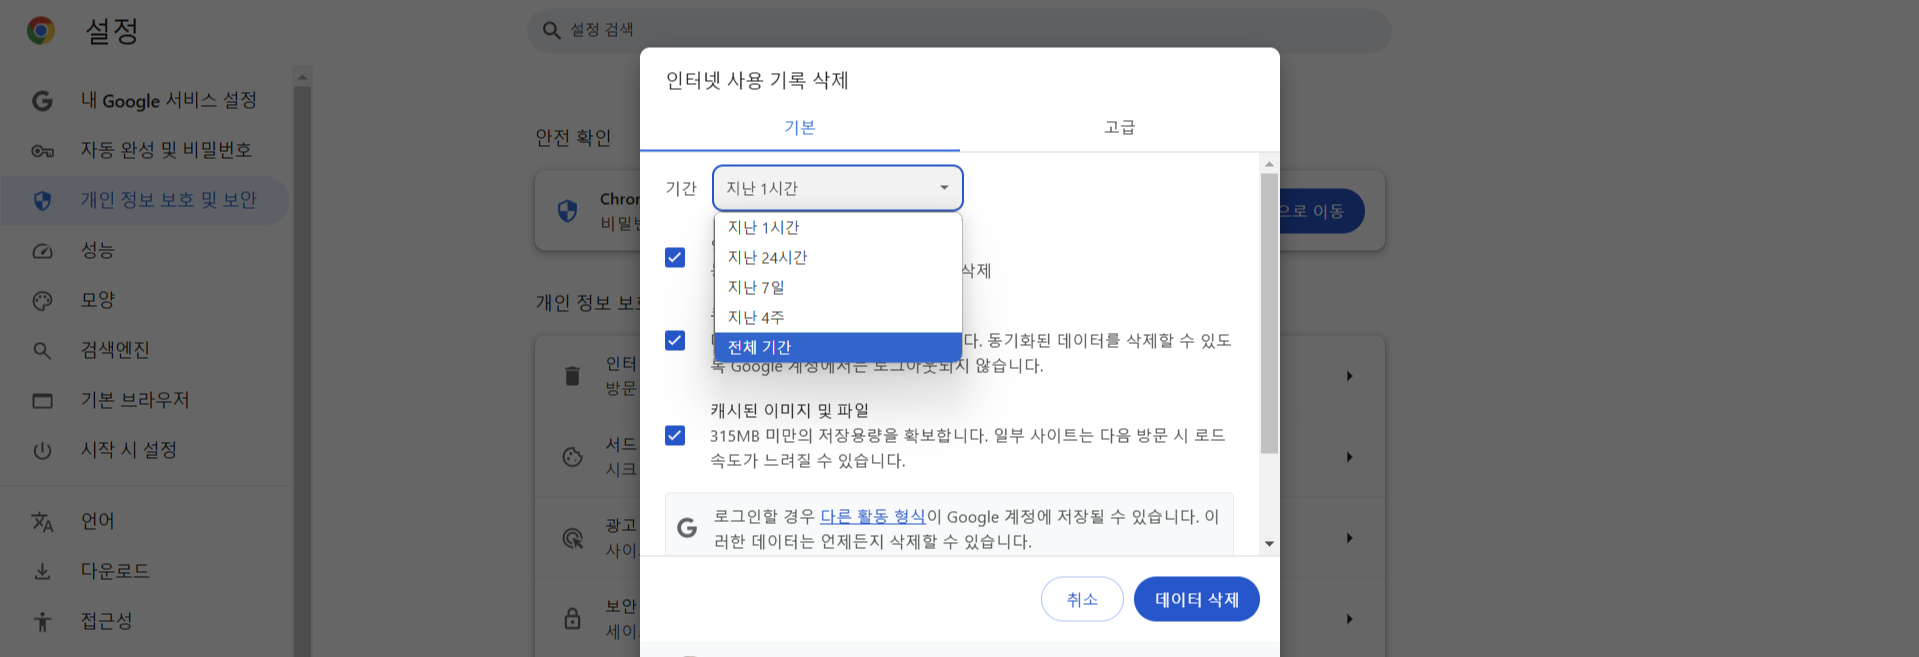Click the safety check shield icon
Screen dimensions: 1919x657
[x=567, y=211]
